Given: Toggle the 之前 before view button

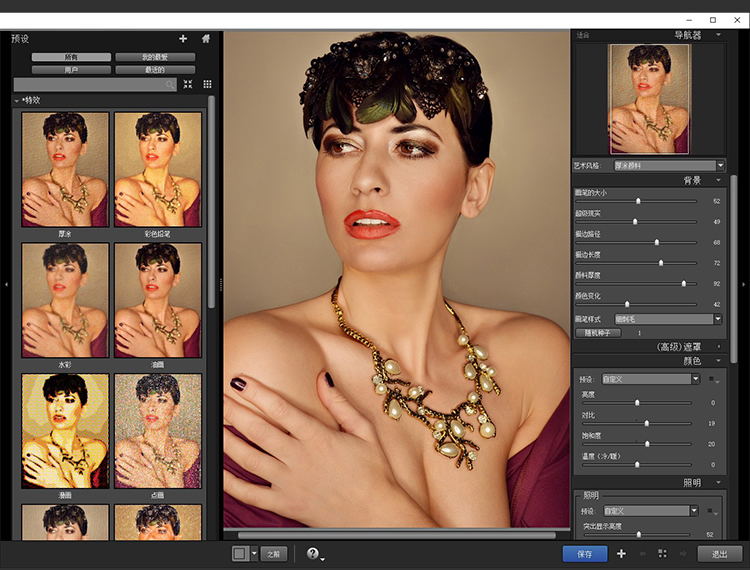Looking at the screenshot, I should 274,554.
